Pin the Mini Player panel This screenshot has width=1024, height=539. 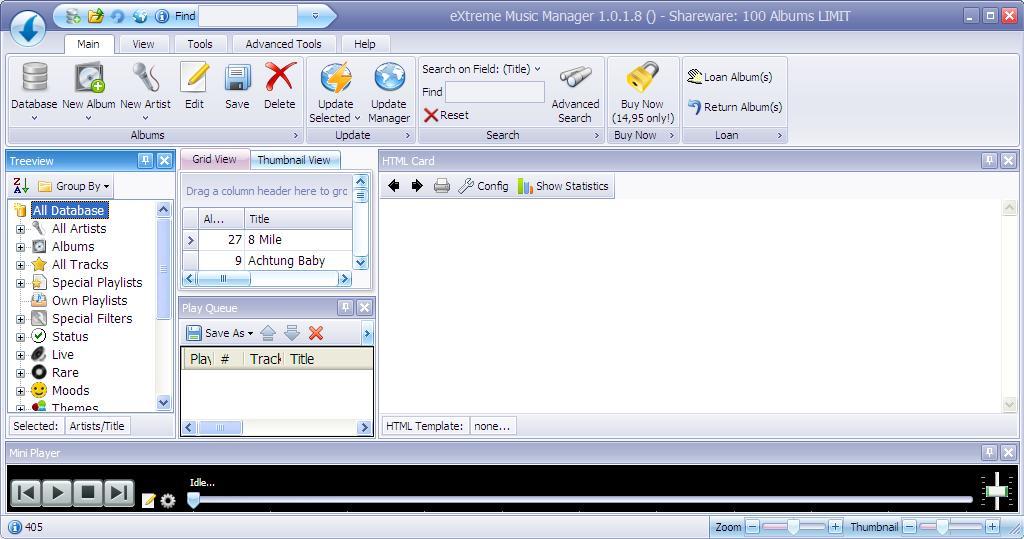989,452
